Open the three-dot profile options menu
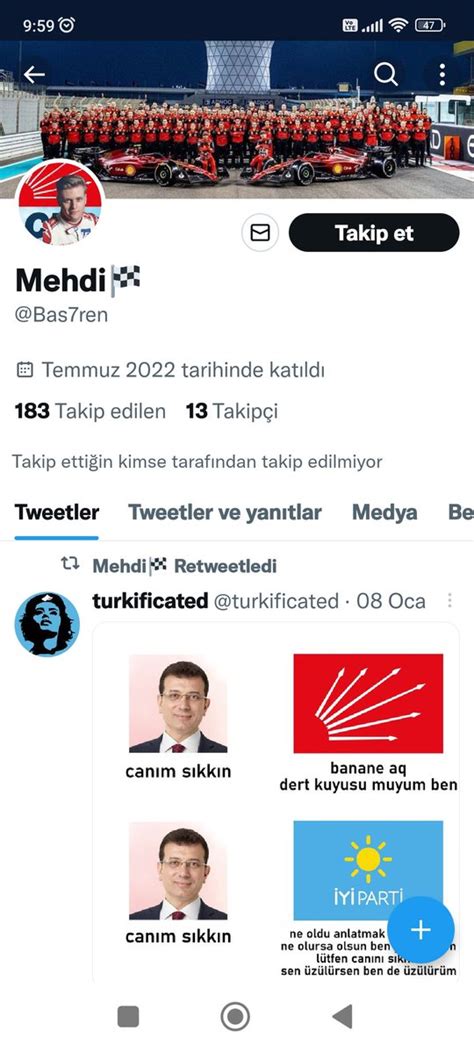 click(442, 75)
